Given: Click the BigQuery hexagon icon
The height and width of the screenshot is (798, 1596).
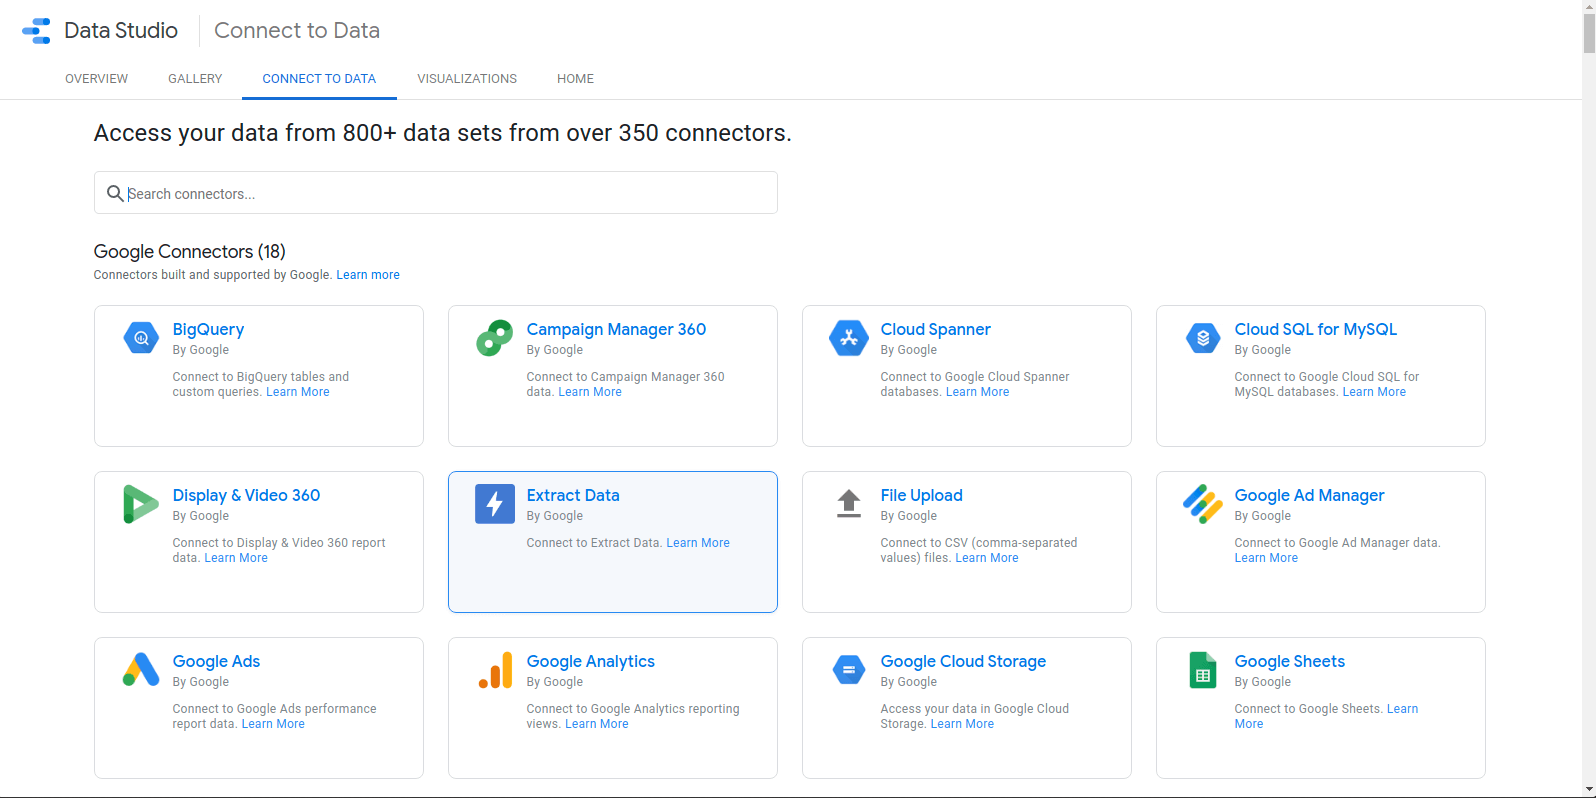Looking at the screenshot, I should 141,338.
